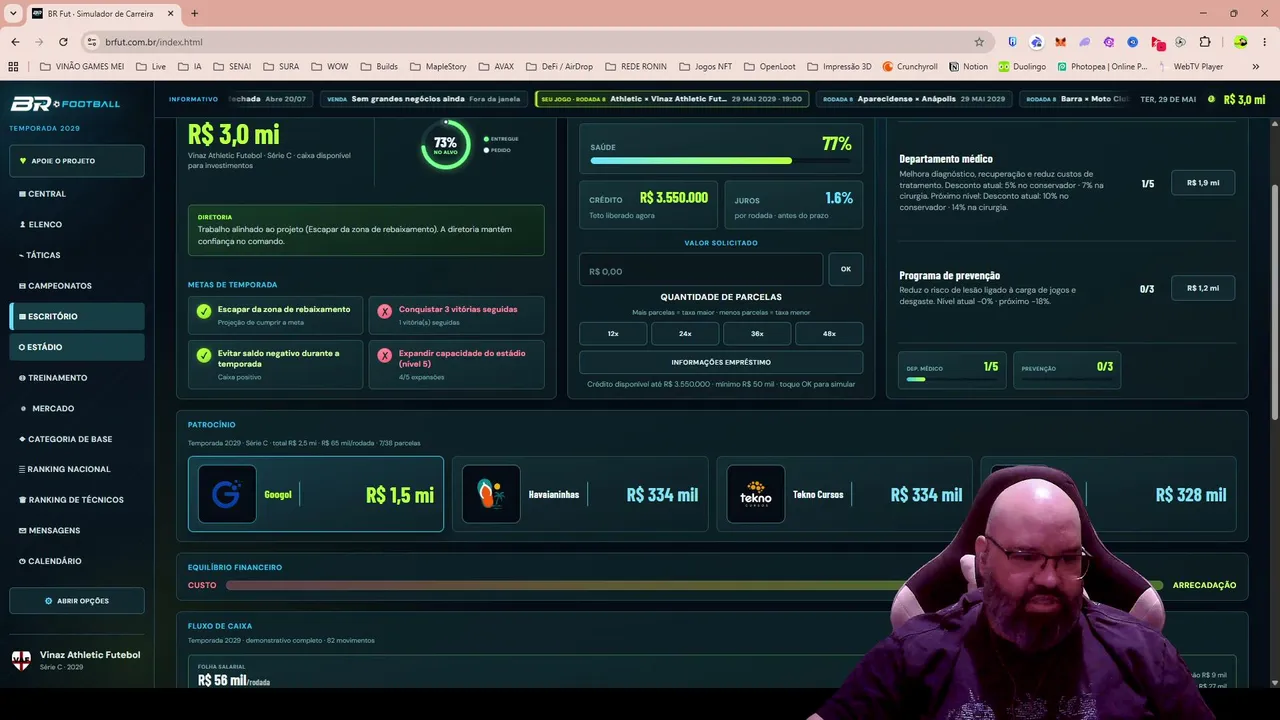Reload the brfut.com.br page

point(63,42)
